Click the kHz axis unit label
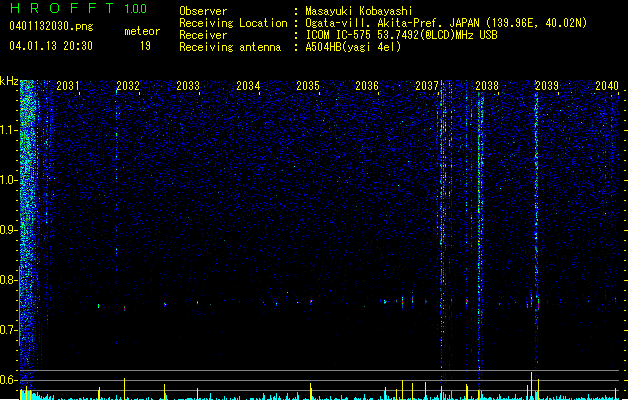Viewport: 629px width, 400px height. coord(9,81)
